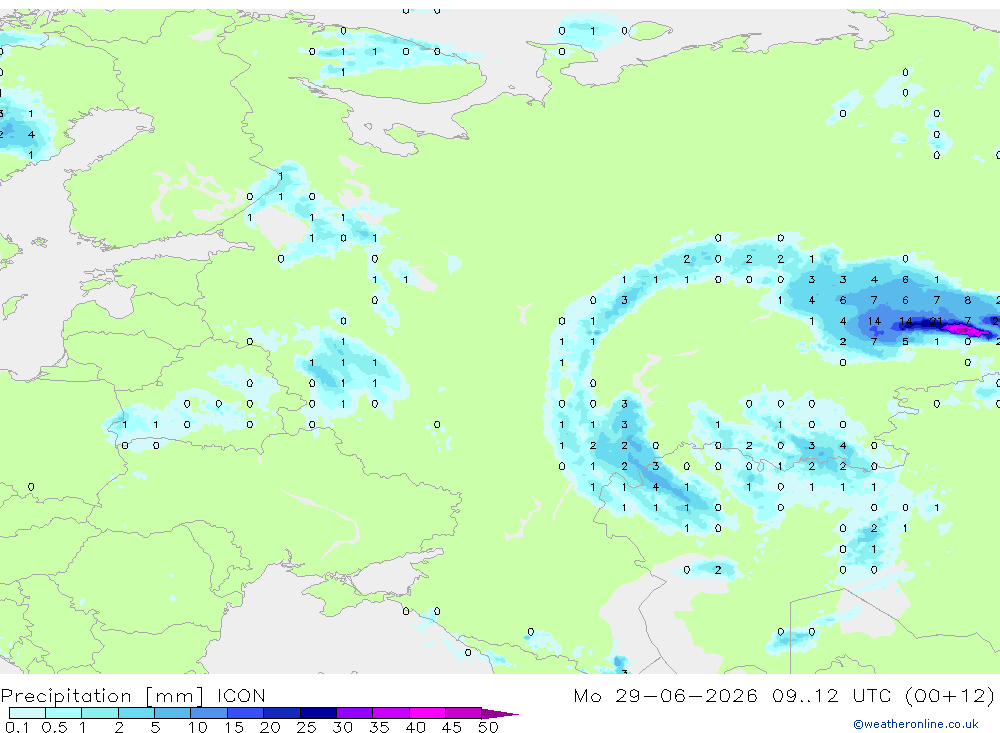The width and height of the screenshot is (1000, 733).
Task: Click the "Mo 29-06-2026" date text
Action: click(x=665, y=696)
